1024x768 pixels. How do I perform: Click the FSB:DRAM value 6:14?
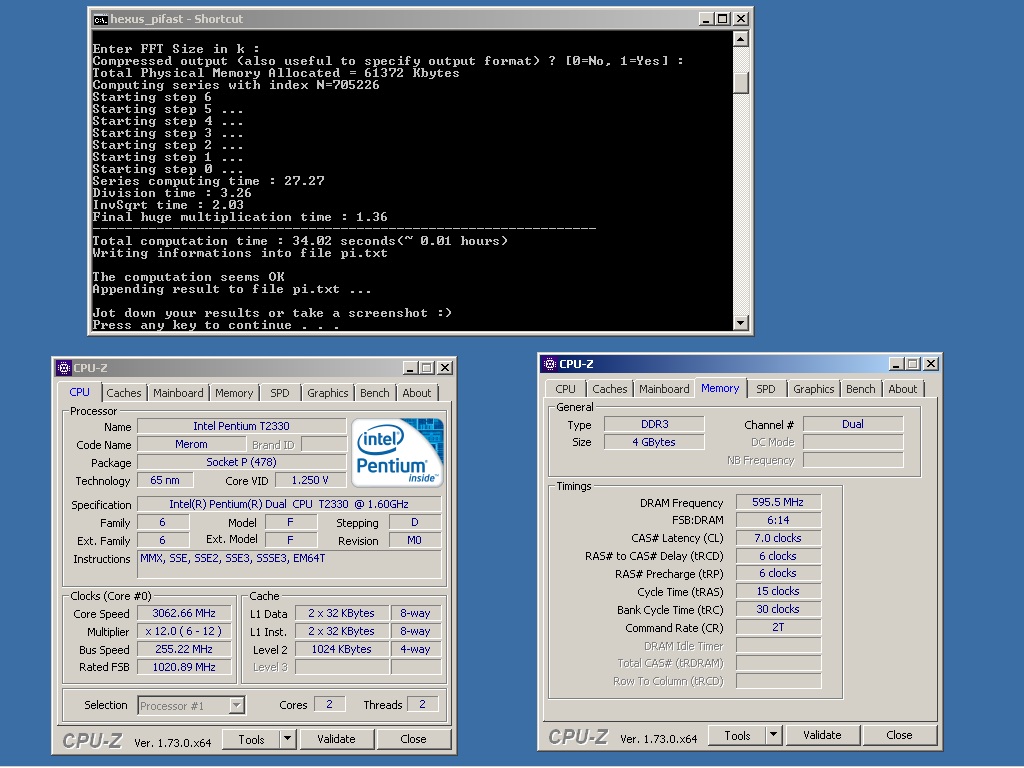pyautogui.click(x=778, y=520)
